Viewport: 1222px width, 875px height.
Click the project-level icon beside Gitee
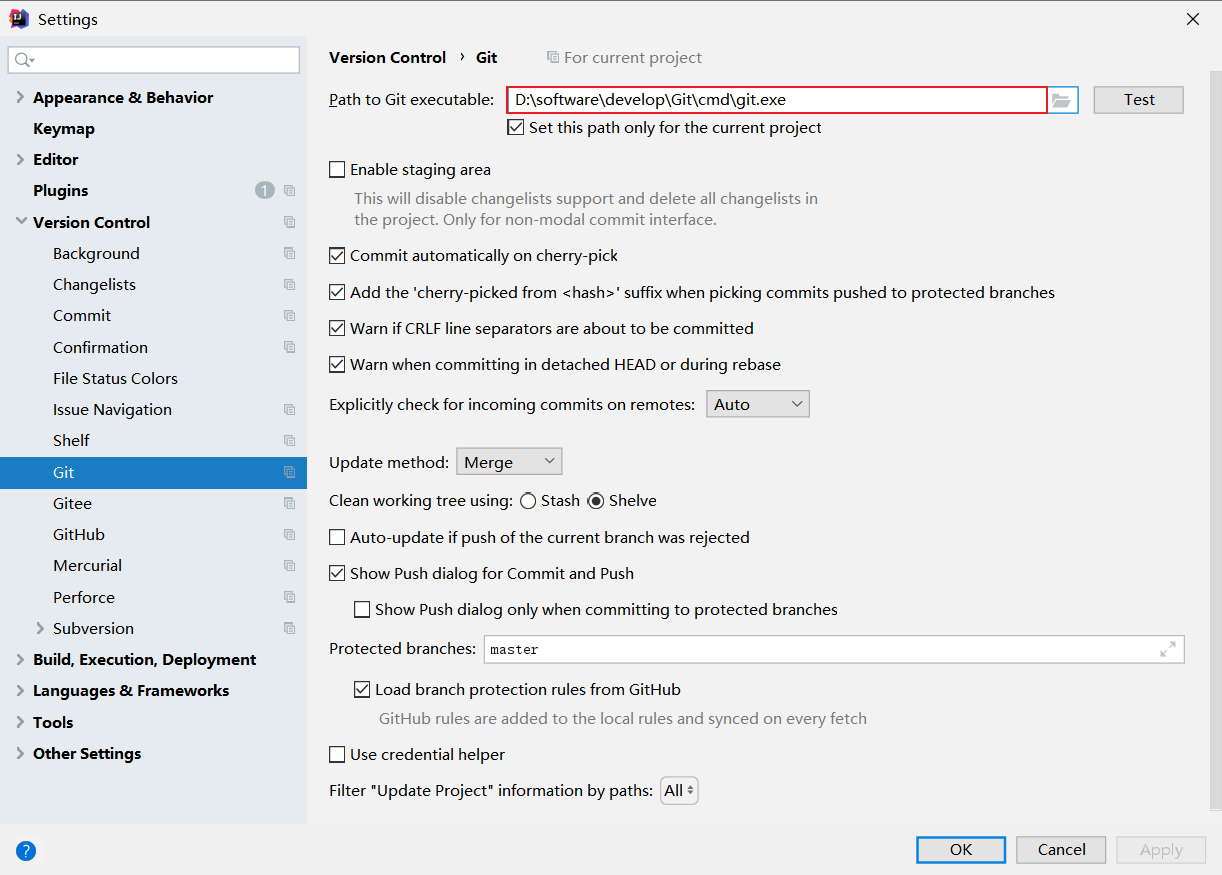tap(289, 503)
